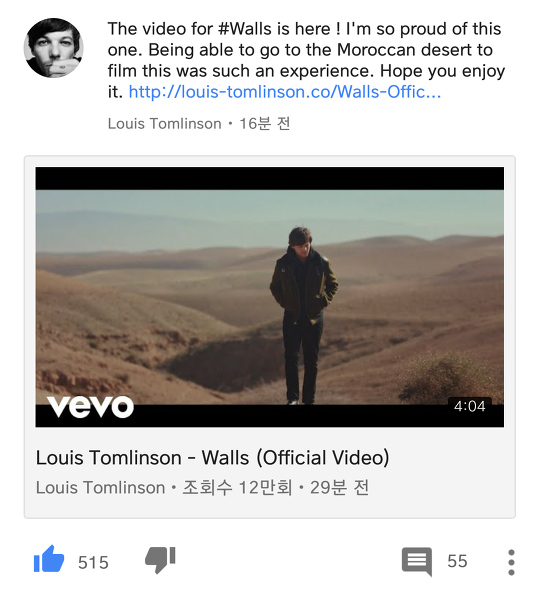Open comments via speech bubble icon
The height and width of the screenshot is (603, 540).
(417, 561)
